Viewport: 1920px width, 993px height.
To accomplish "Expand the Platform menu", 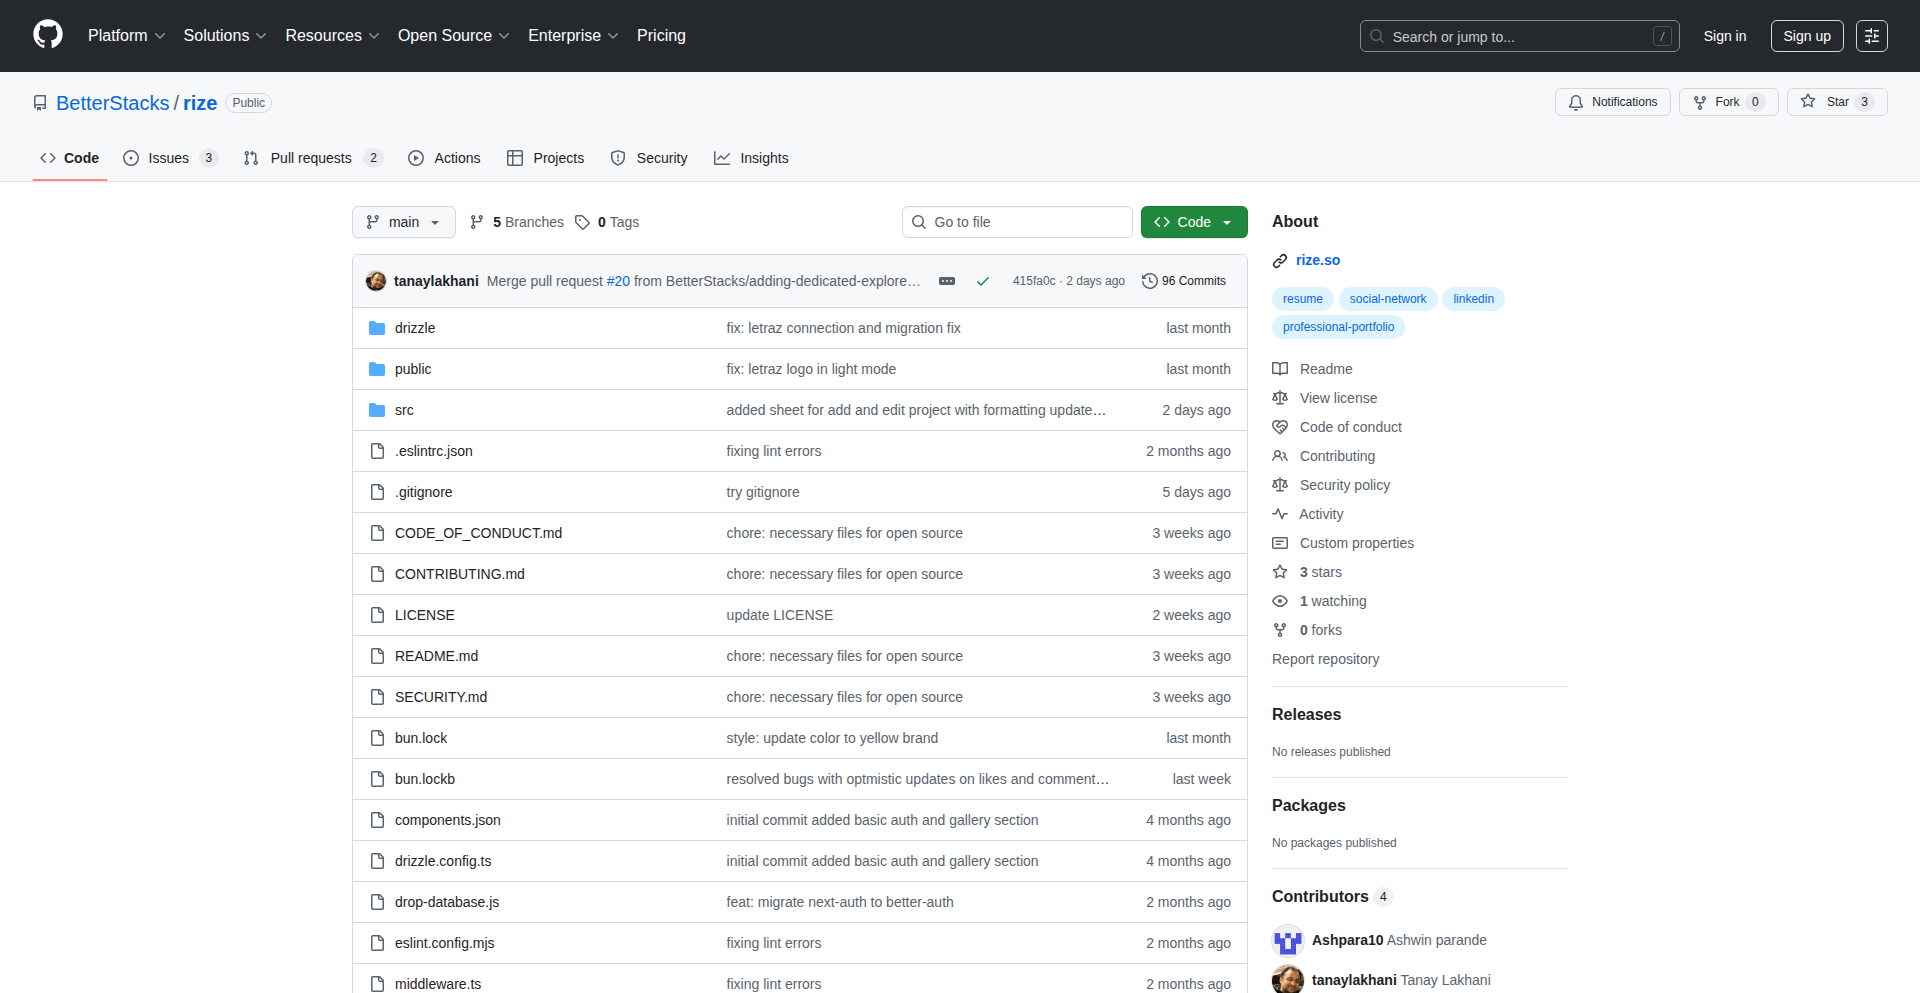I will tap(126, 36).
